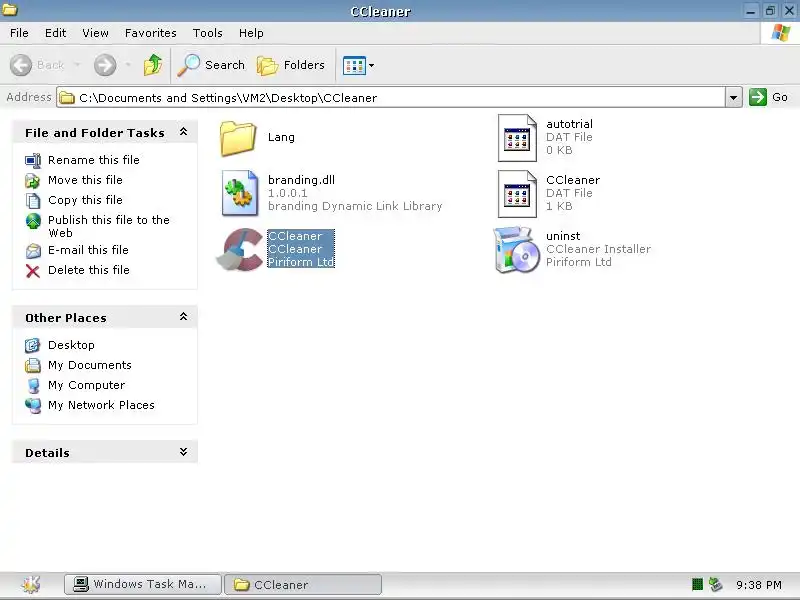Click the Copy this file icon
Image resolution: width=800 pixels, height=600 pixels.
click(33, 201)
